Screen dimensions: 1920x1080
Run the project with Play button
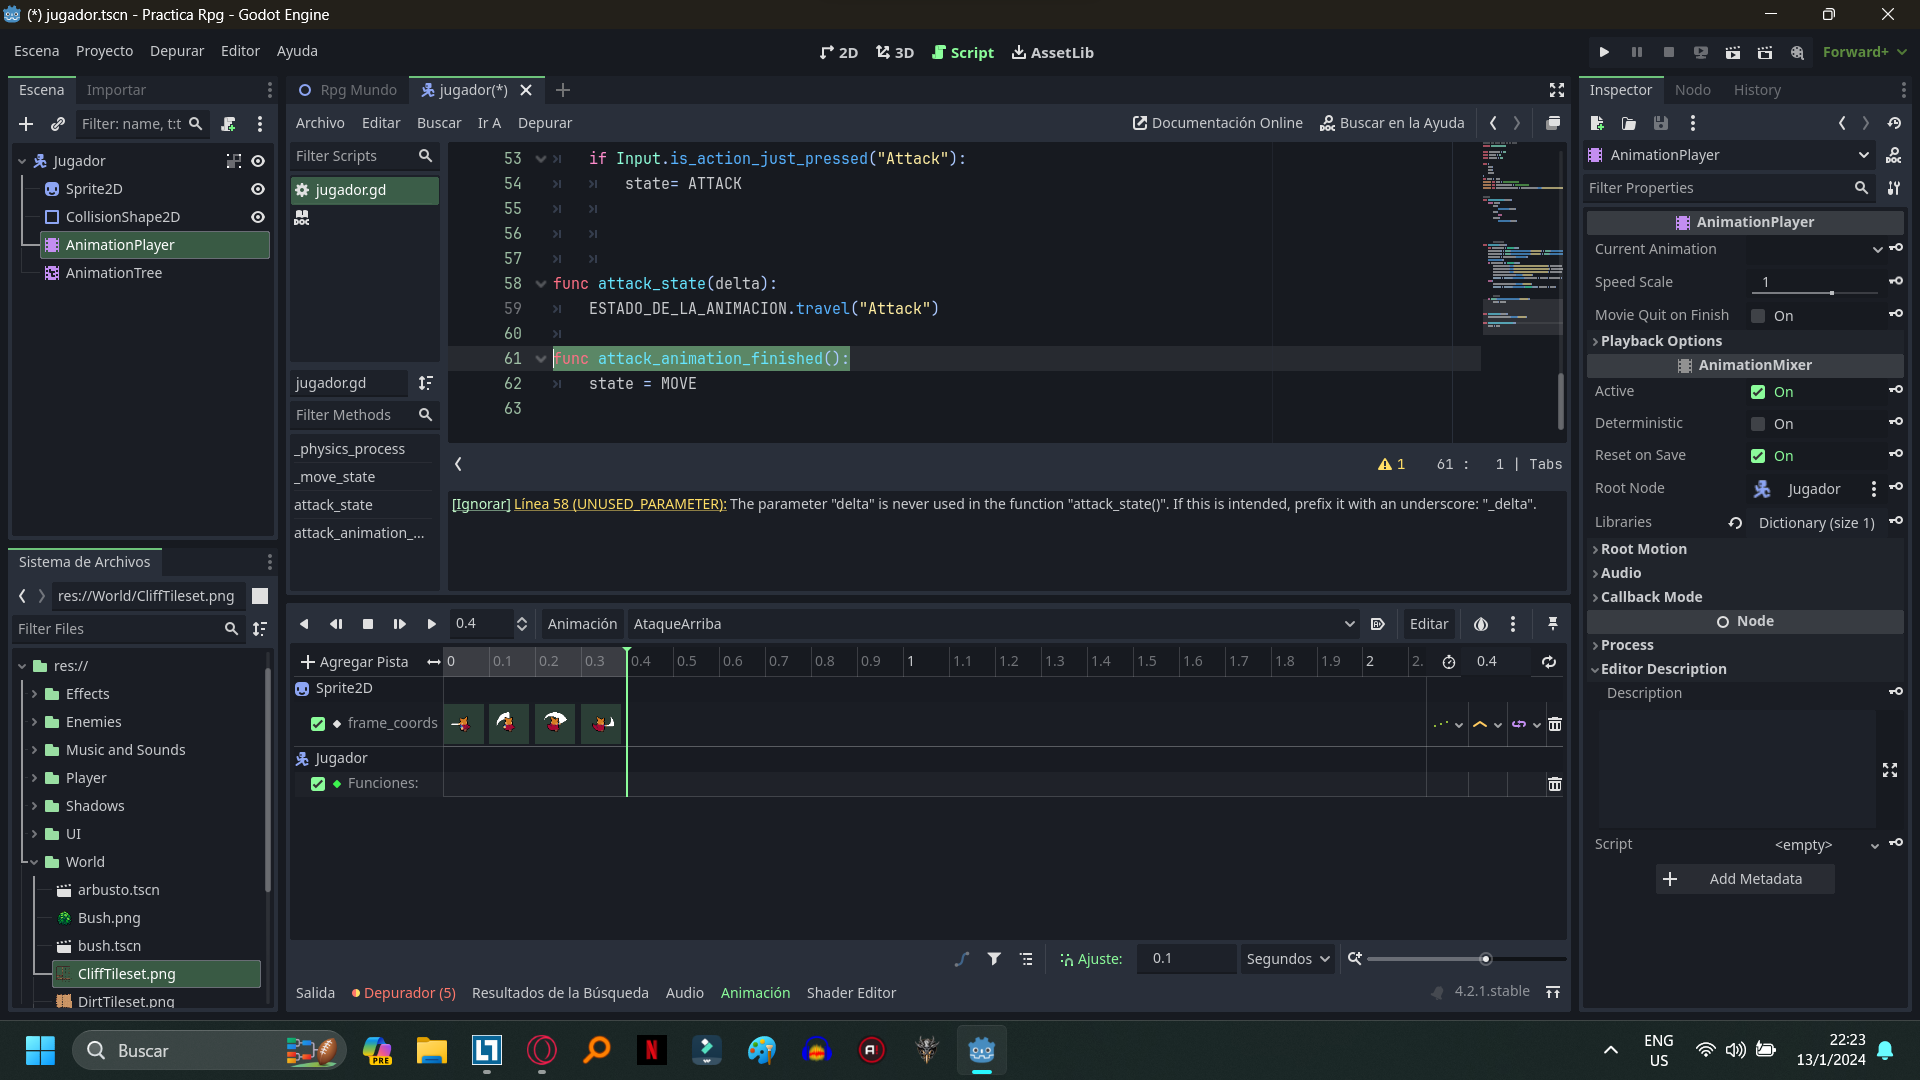coord(1604,52)
